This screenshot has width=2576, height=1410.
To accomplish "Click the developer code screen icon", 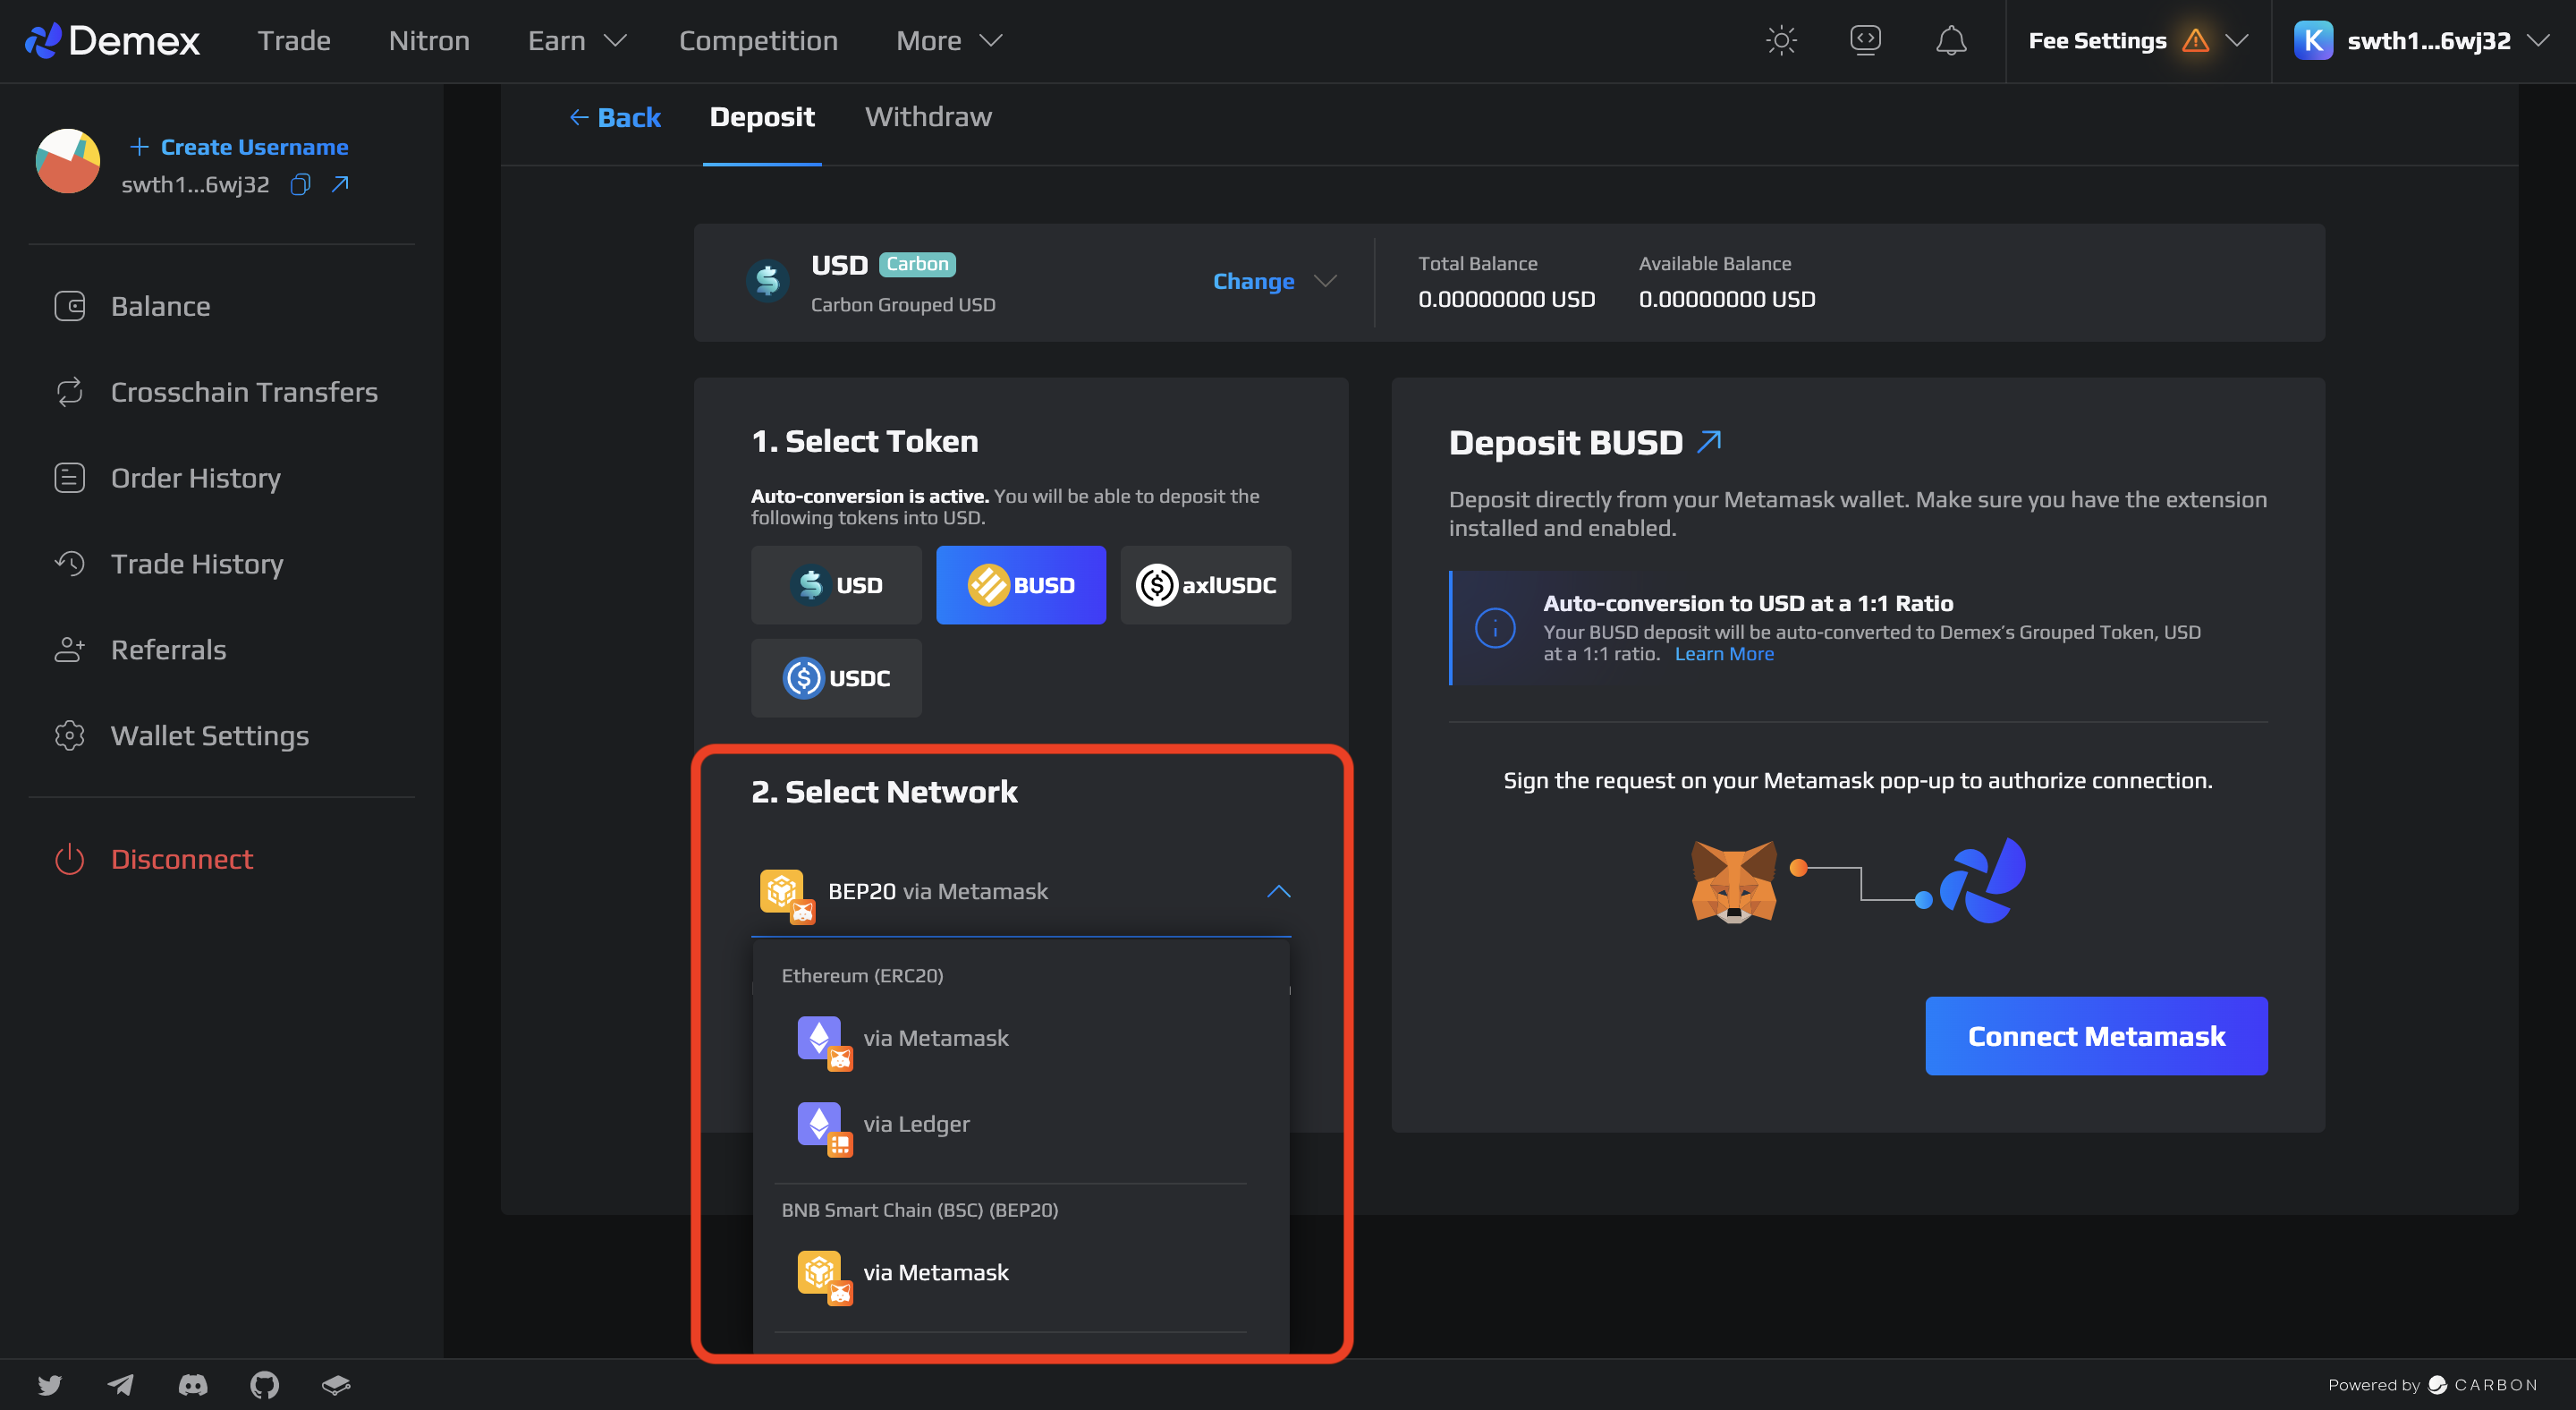I will click(1865, 40).
